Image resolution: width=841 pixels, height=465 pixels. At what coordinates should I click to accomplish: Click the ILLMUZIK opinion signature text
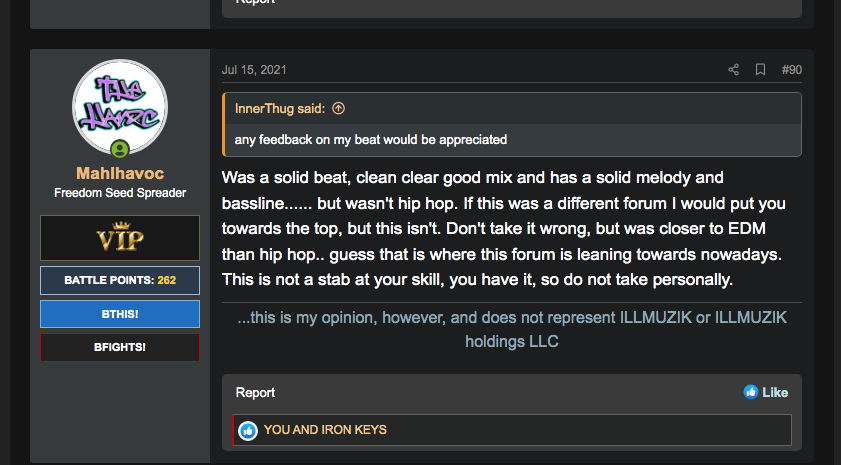tap(511, 329)
